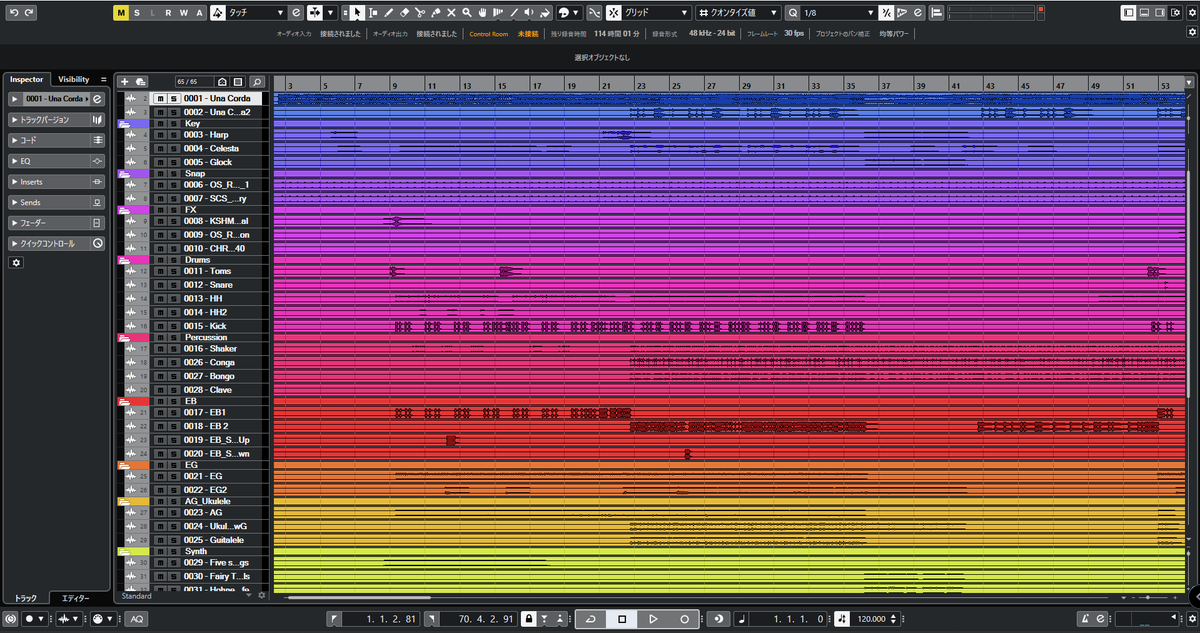Select the Play speaker tool
This screenshot has height=633, width=1200.
(530, 13)
